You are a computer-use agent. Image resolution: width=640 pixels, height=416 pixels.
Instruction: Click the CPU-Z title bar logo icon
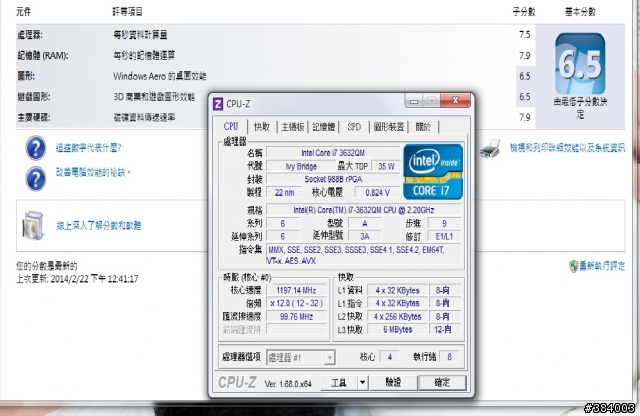218,104
